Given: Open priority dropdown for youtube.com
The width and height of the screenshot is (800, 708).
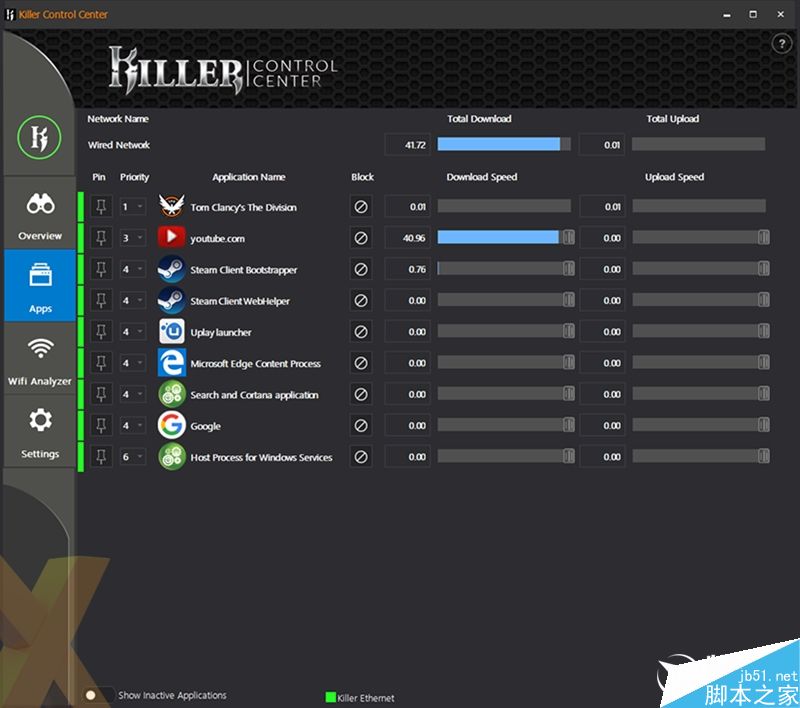Looking at the screenshot, I should pyautogui.click(x=133, y=238).
